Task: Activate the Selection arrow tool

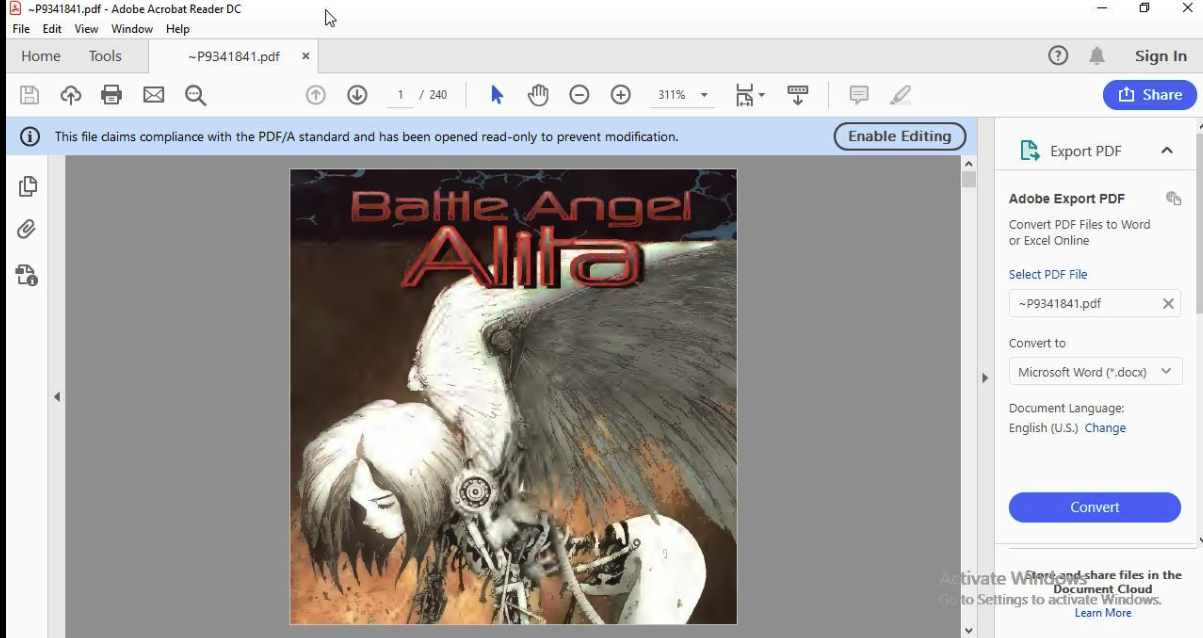Action: pos(497,95)
